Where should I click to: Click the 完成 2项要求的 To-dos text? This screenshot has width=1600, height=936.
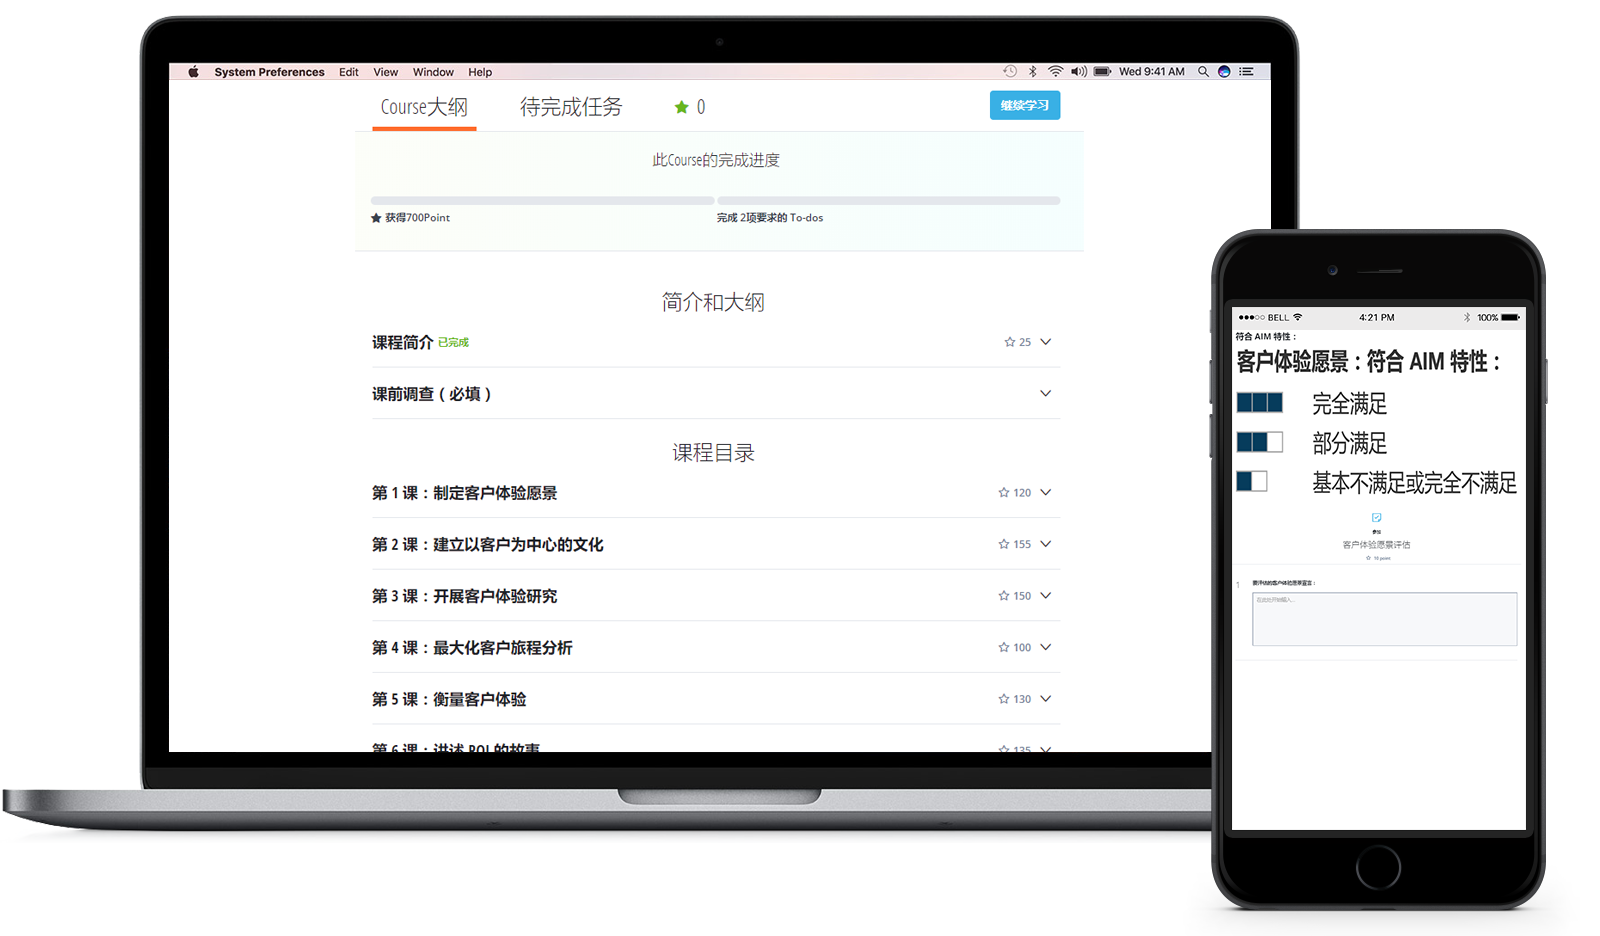pos(770,218)
